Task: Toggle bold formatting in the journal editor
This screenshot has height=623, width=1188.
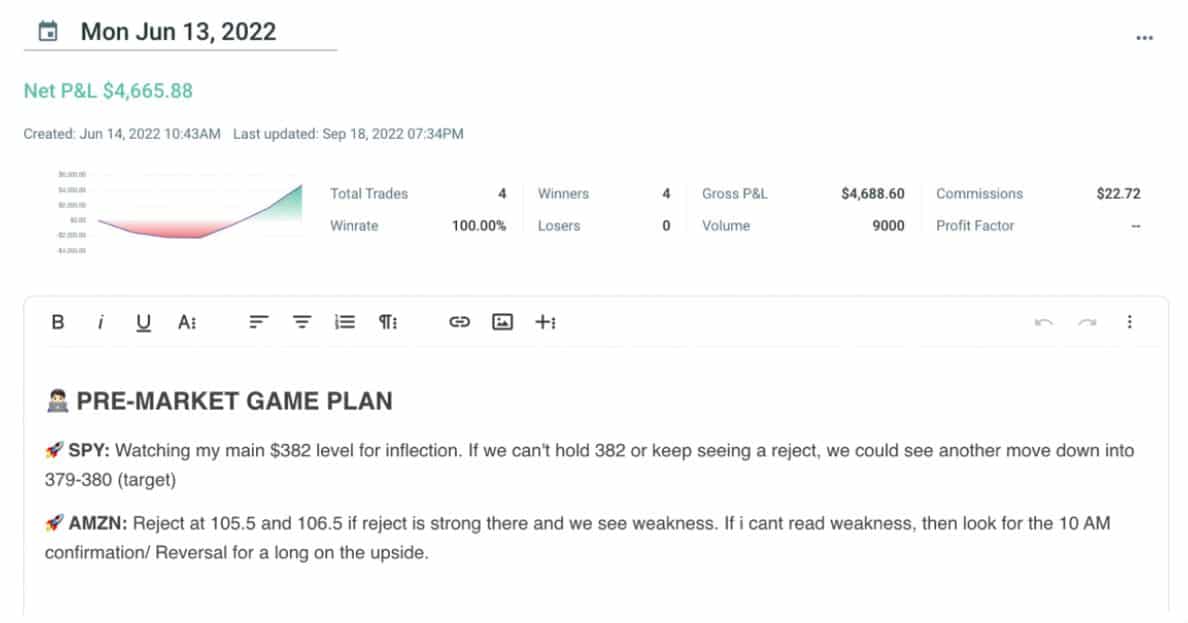Action: (57, 322)
